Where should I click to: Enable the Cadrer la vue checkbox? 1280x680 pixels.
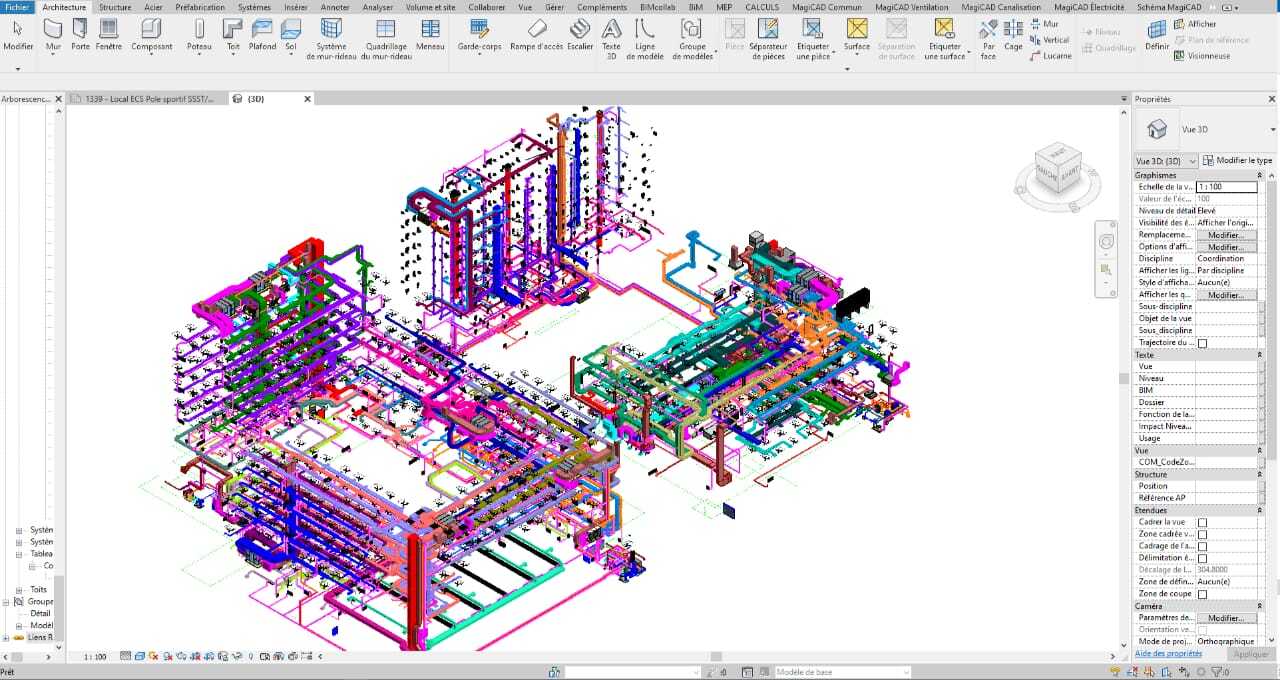1202,523
